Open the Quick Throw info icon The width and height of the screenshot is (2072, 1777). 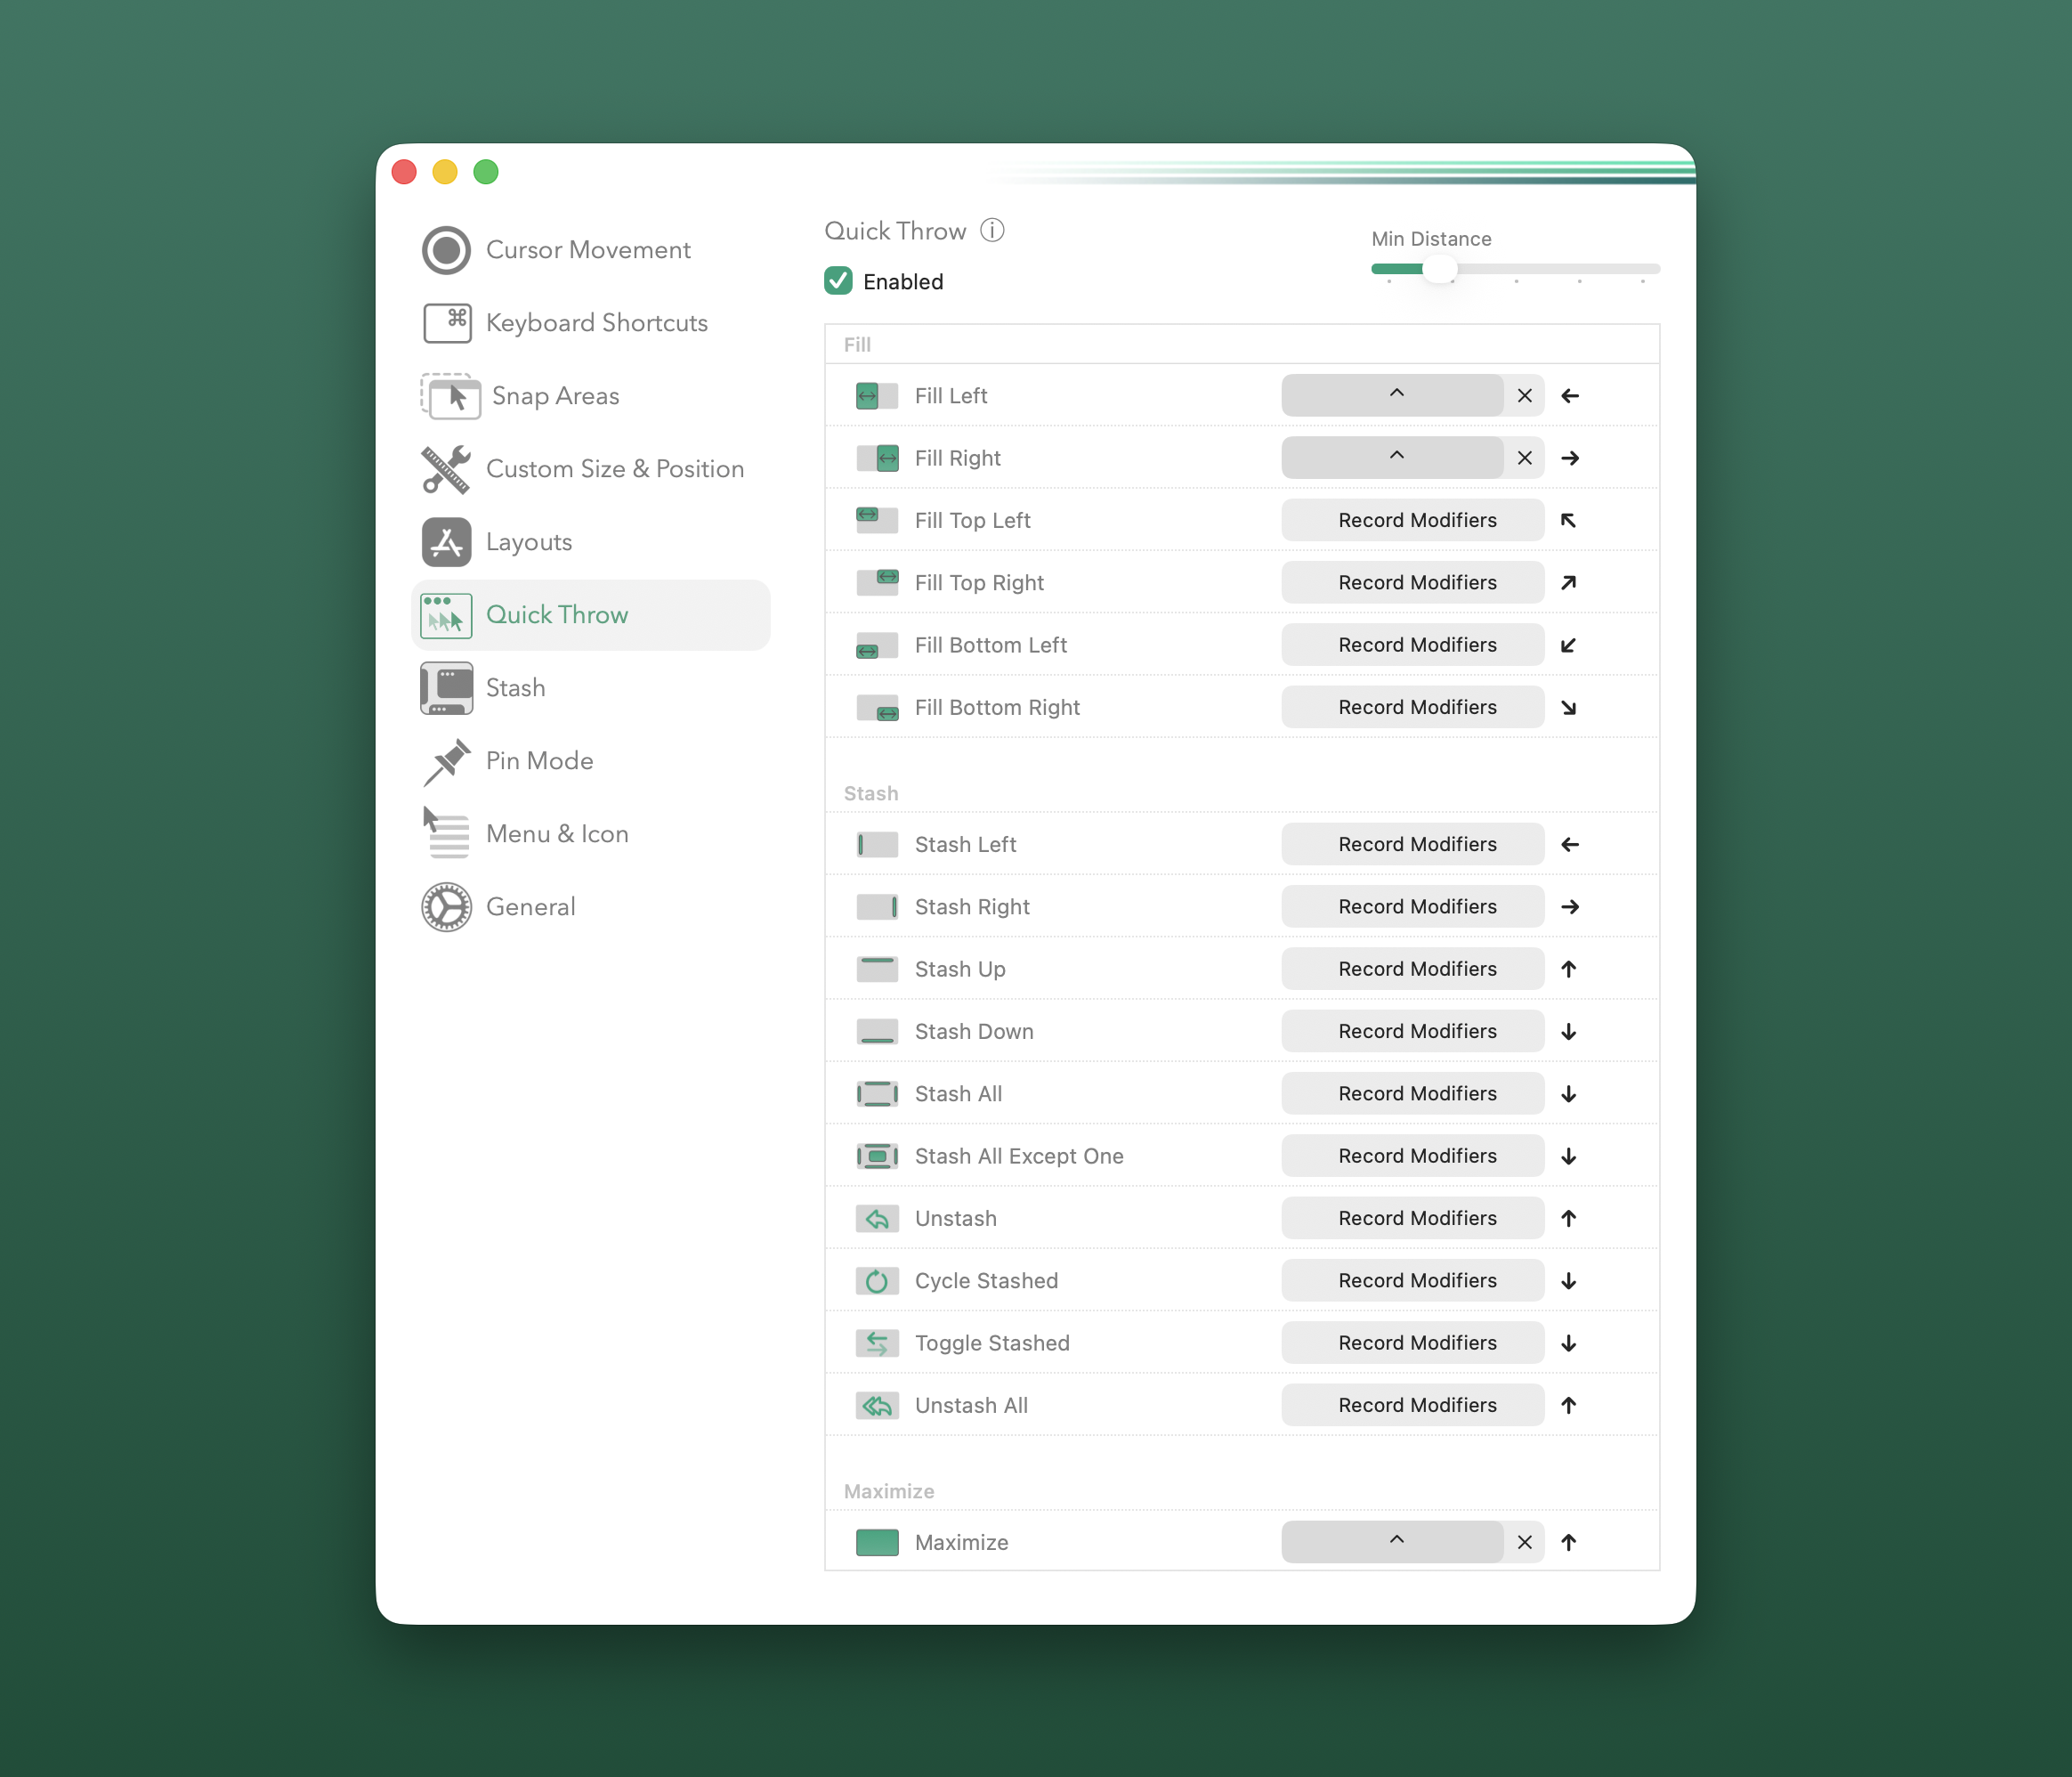991,231
